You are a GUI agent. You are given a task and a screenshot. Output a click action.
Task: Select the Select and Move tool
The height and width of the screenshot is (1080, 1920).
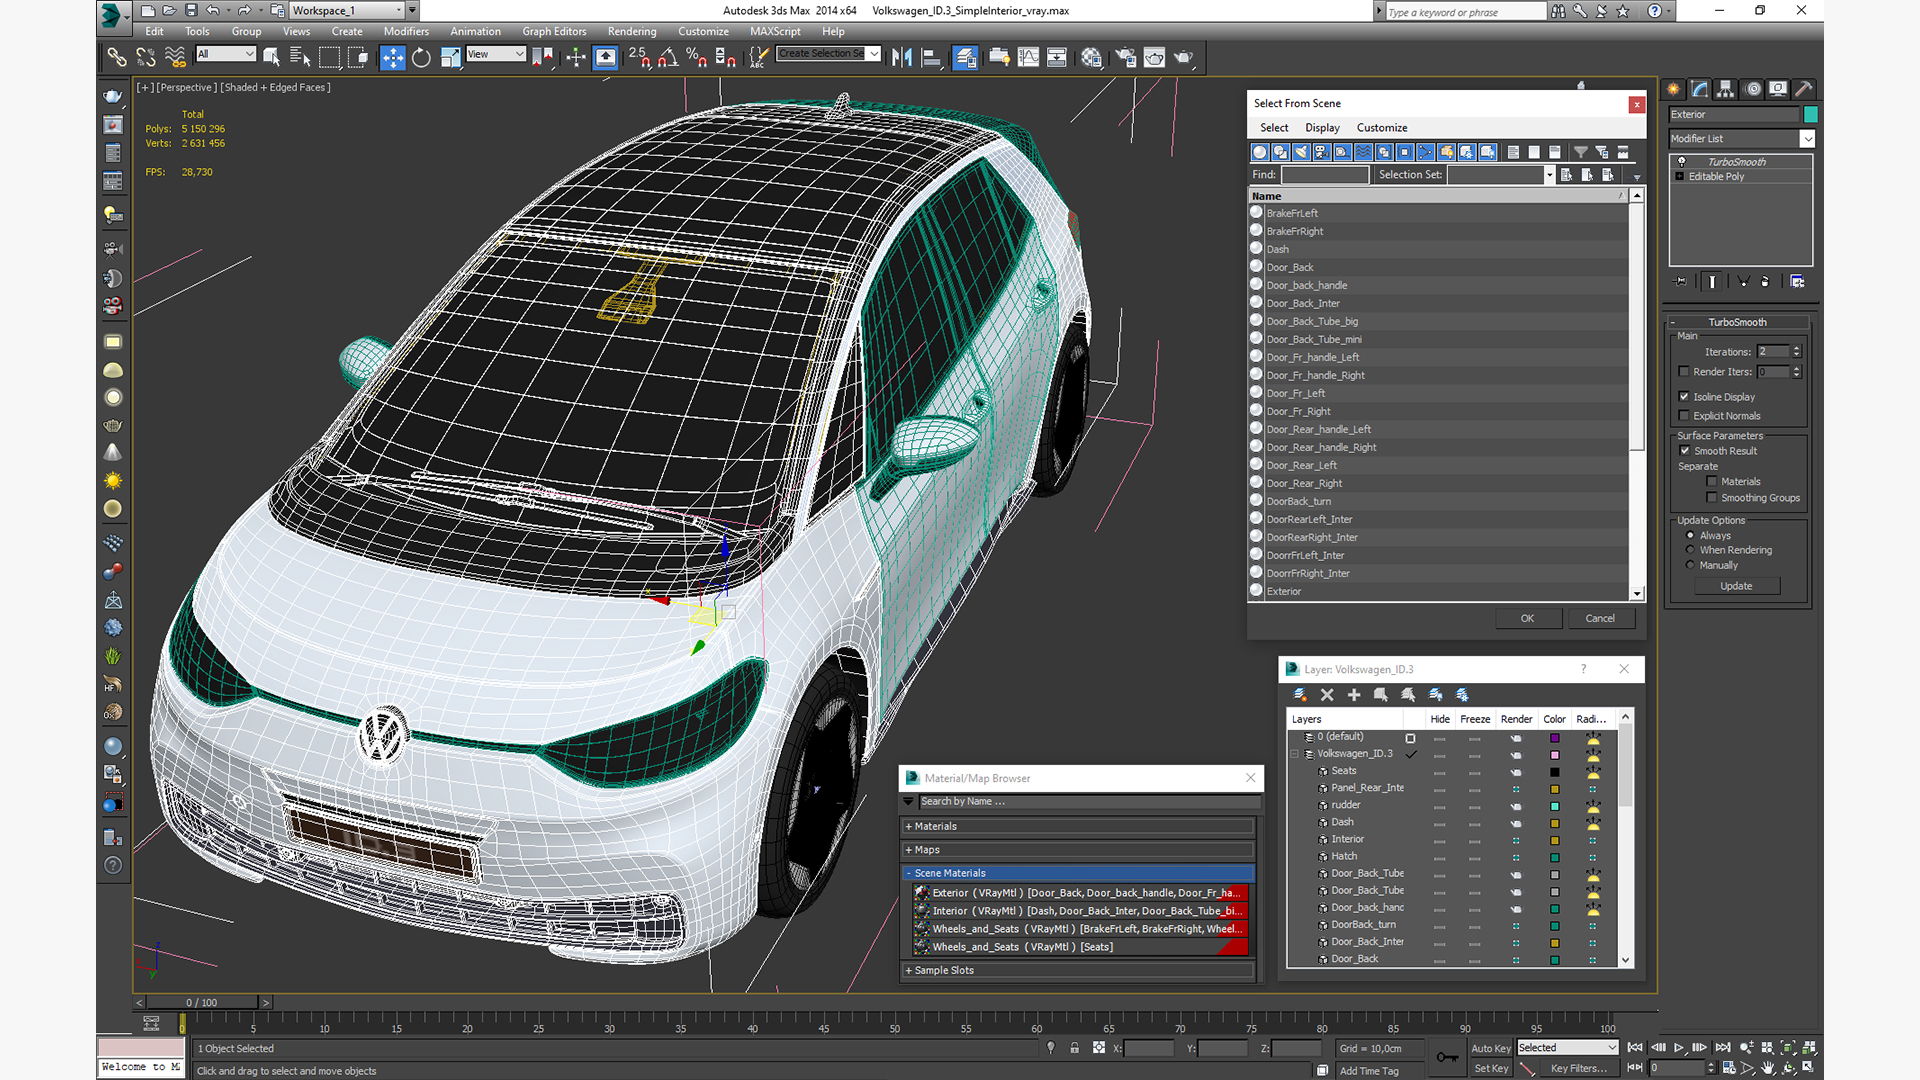393,57
